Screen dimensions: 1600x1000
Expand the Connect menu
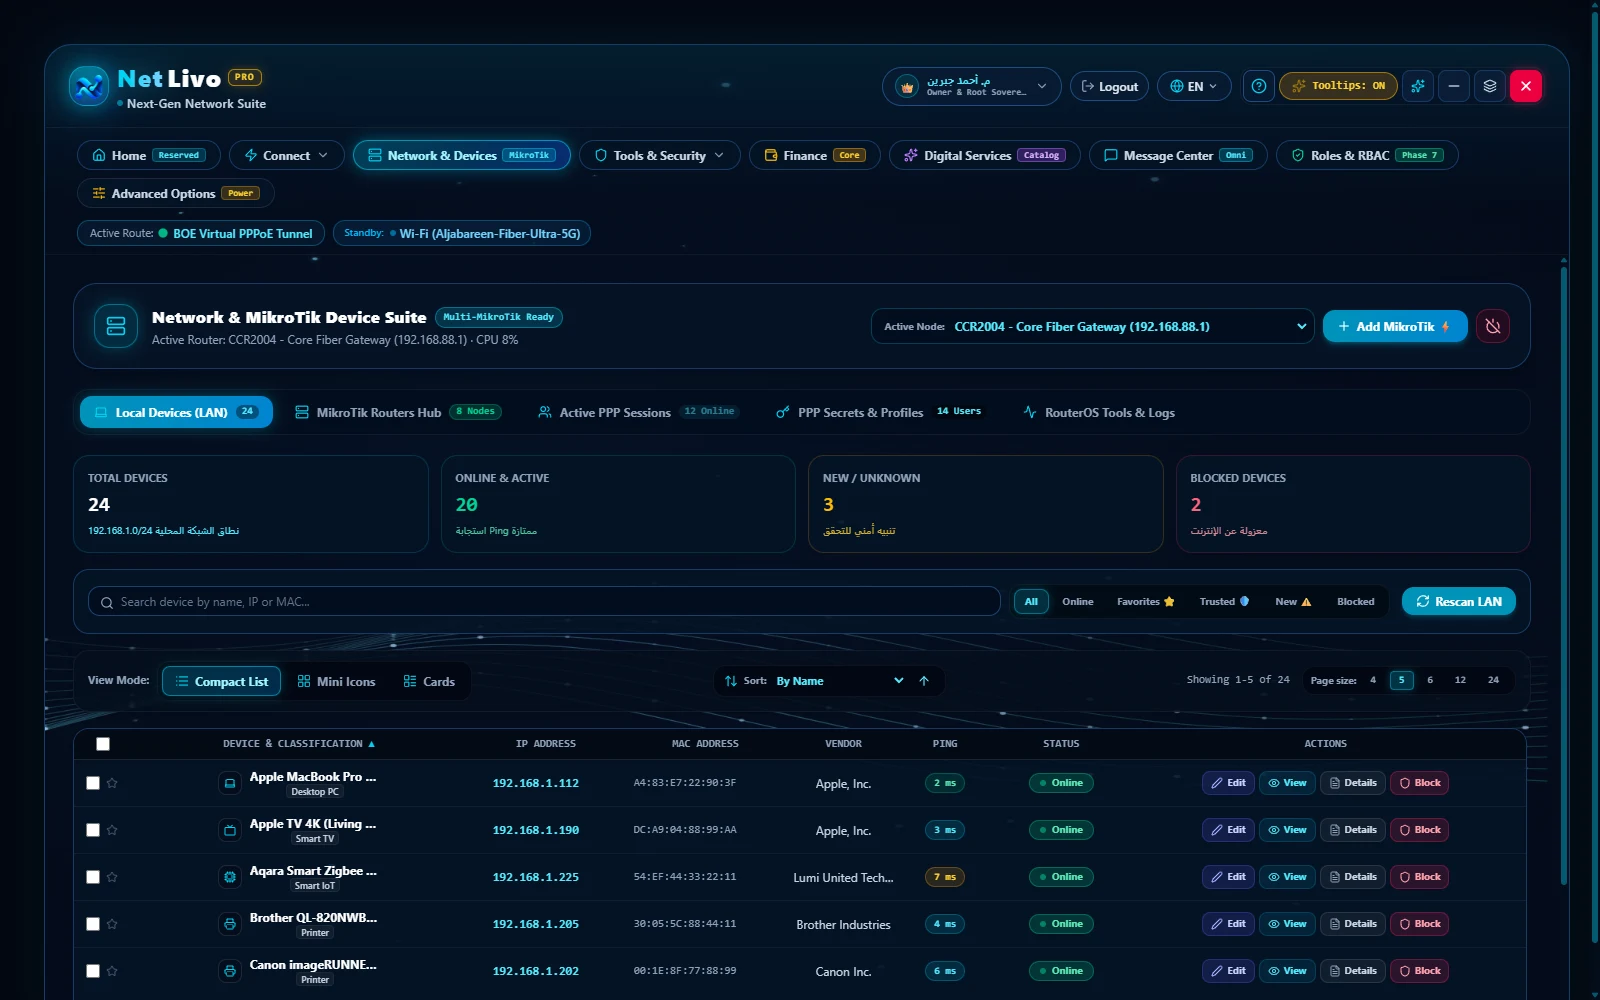(x=286, y=155)
